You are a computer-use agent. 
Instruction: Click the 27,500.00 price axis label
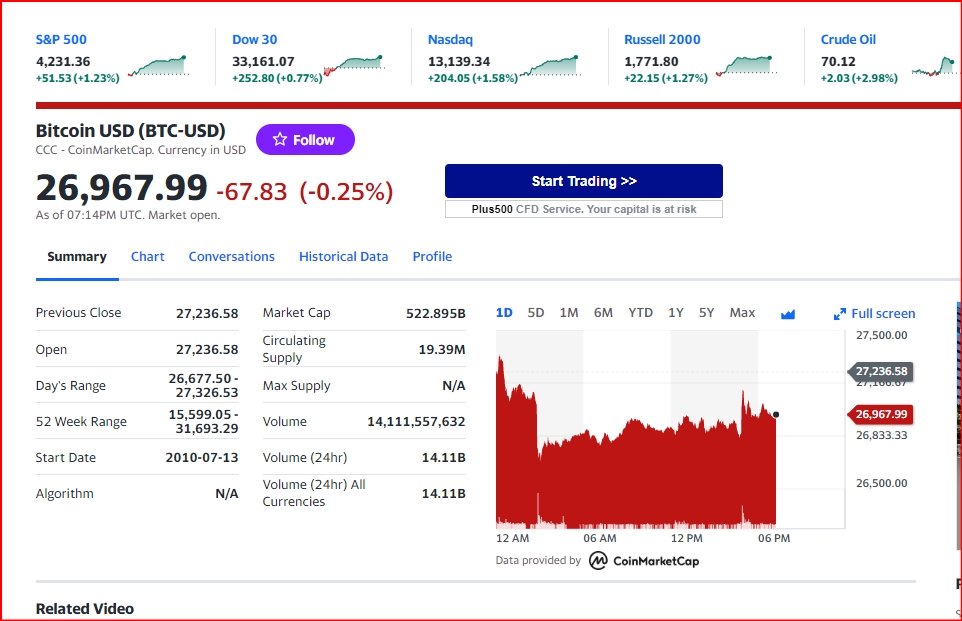882,335
